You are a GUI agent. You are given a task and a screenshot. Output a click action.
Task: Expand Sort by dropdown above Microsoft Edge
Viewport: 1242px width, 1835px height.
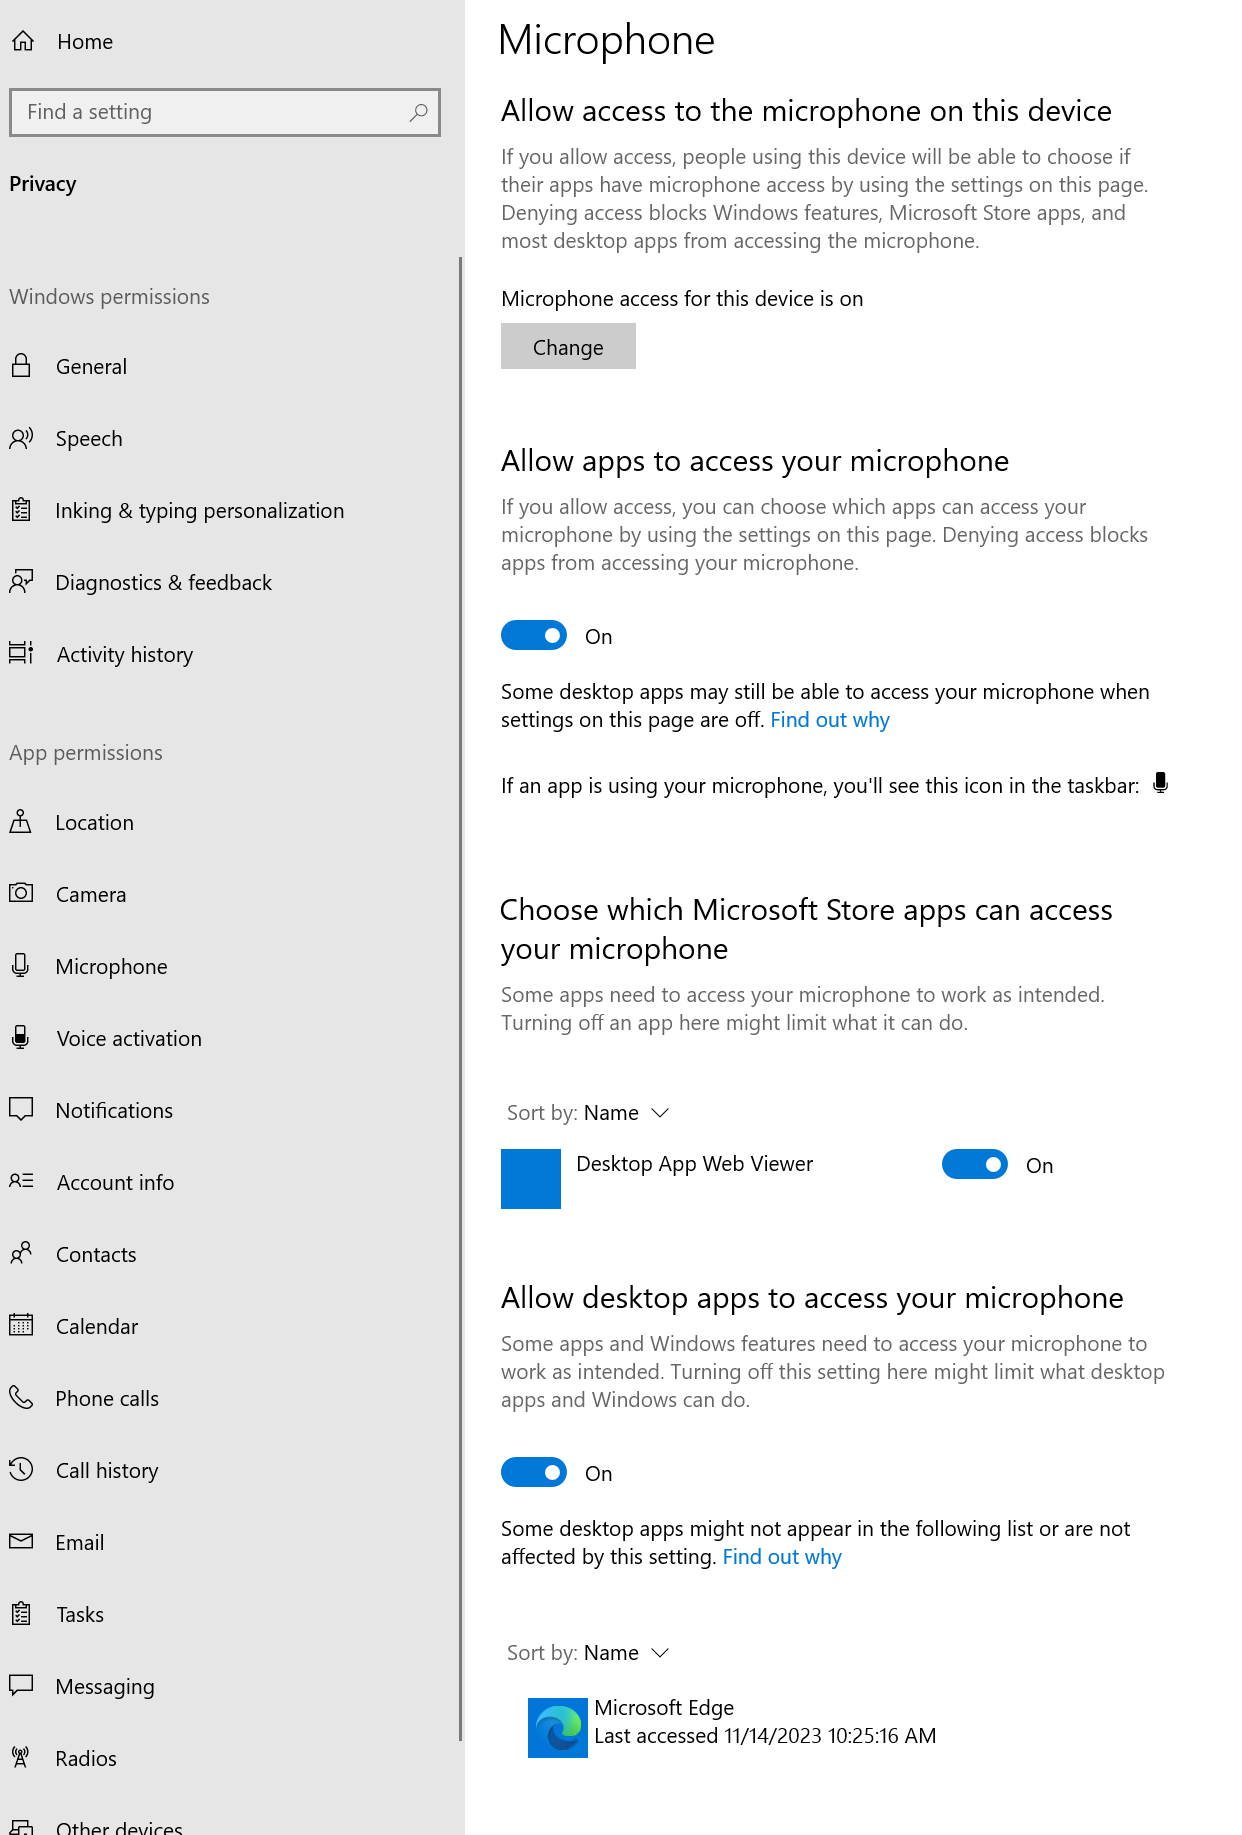(626, 1653)
